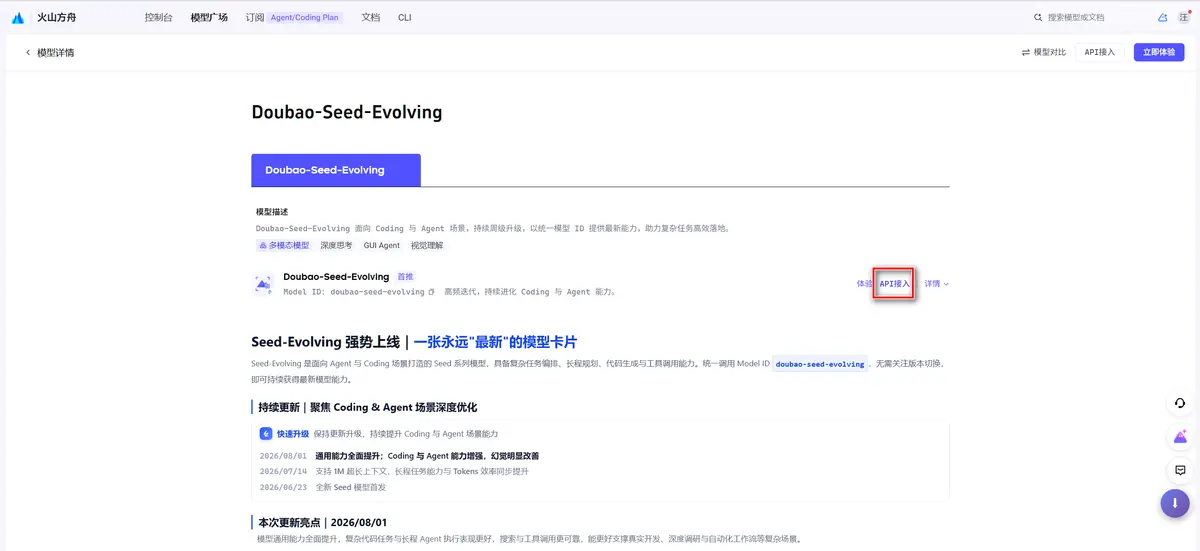Click the 快速升级 label
The width and height of the screenshot is (1200, 551).
(x=292, y=434)
